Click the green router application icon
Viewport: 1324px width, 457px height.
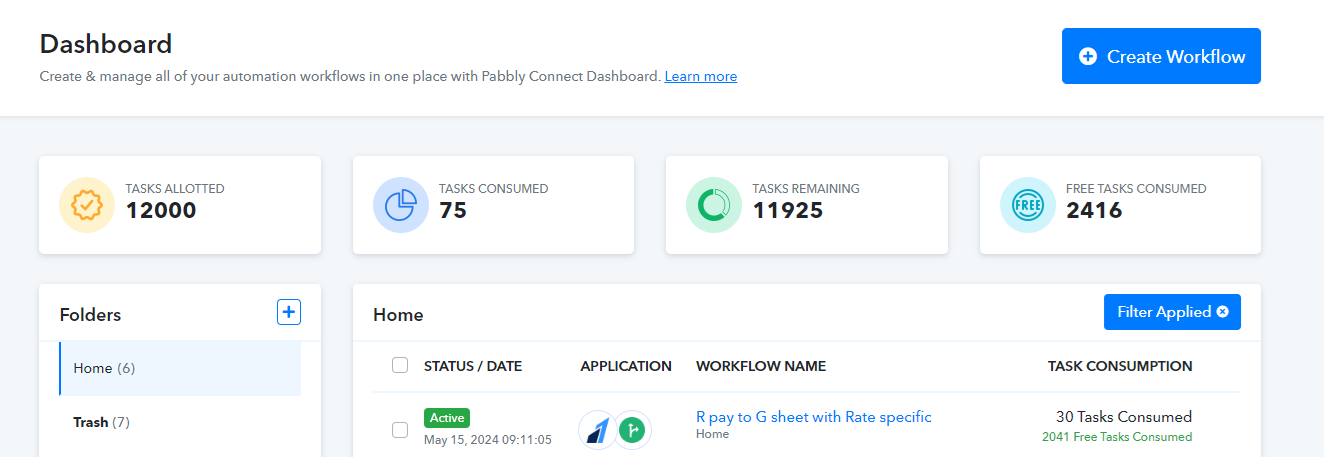632,430
